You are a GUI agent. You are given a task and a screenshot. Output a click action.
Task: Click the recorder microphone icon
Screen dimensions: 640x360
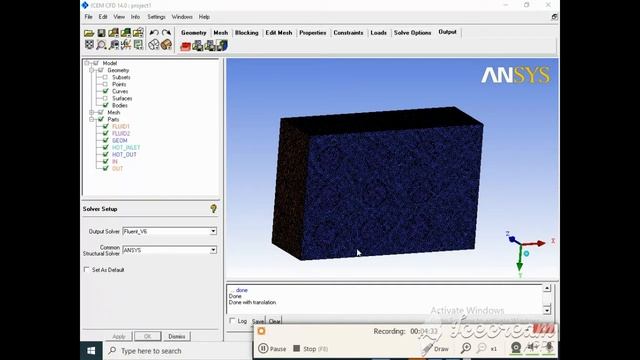coord(549,347)
